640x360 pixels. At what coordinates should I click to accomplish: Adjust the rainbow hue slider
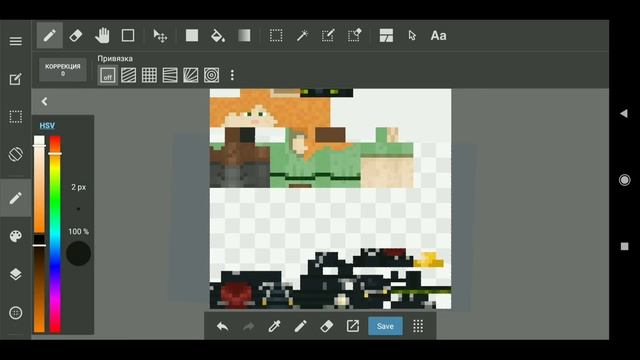pos(55,235)
